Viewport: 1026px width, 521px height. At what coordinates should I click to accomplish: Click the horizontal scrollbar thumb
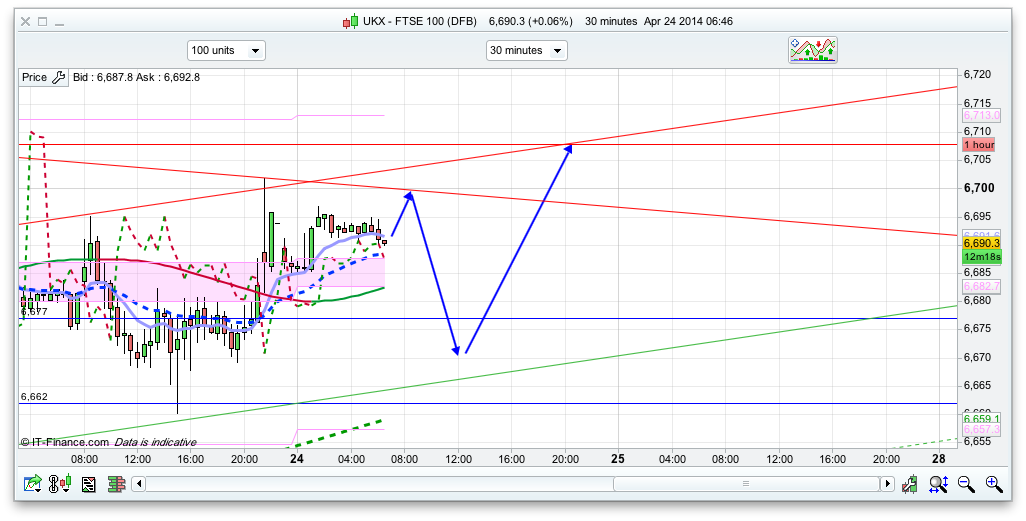click(x=746, y=484)
